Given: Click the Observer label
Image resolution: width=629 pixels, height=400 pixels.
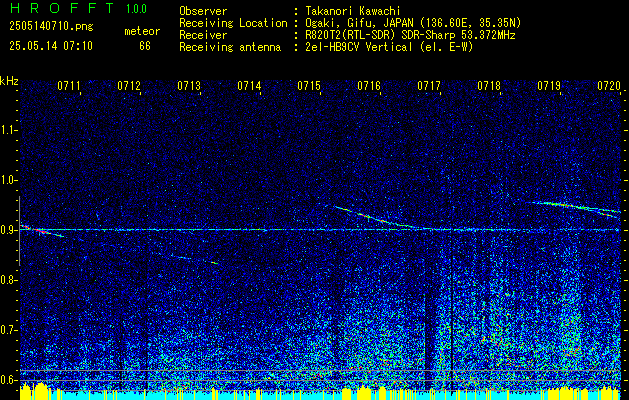Looking at the screenshot, I should (203, 11).
